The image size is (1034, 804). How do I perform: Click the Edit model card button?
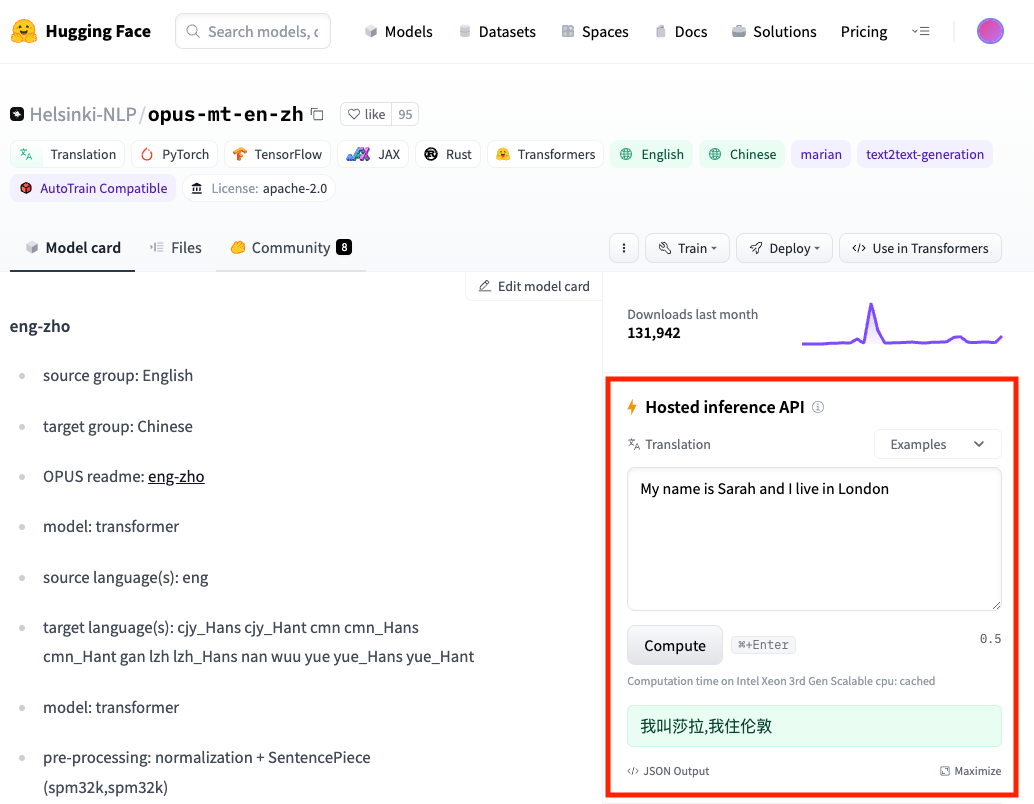click(534, 286)
